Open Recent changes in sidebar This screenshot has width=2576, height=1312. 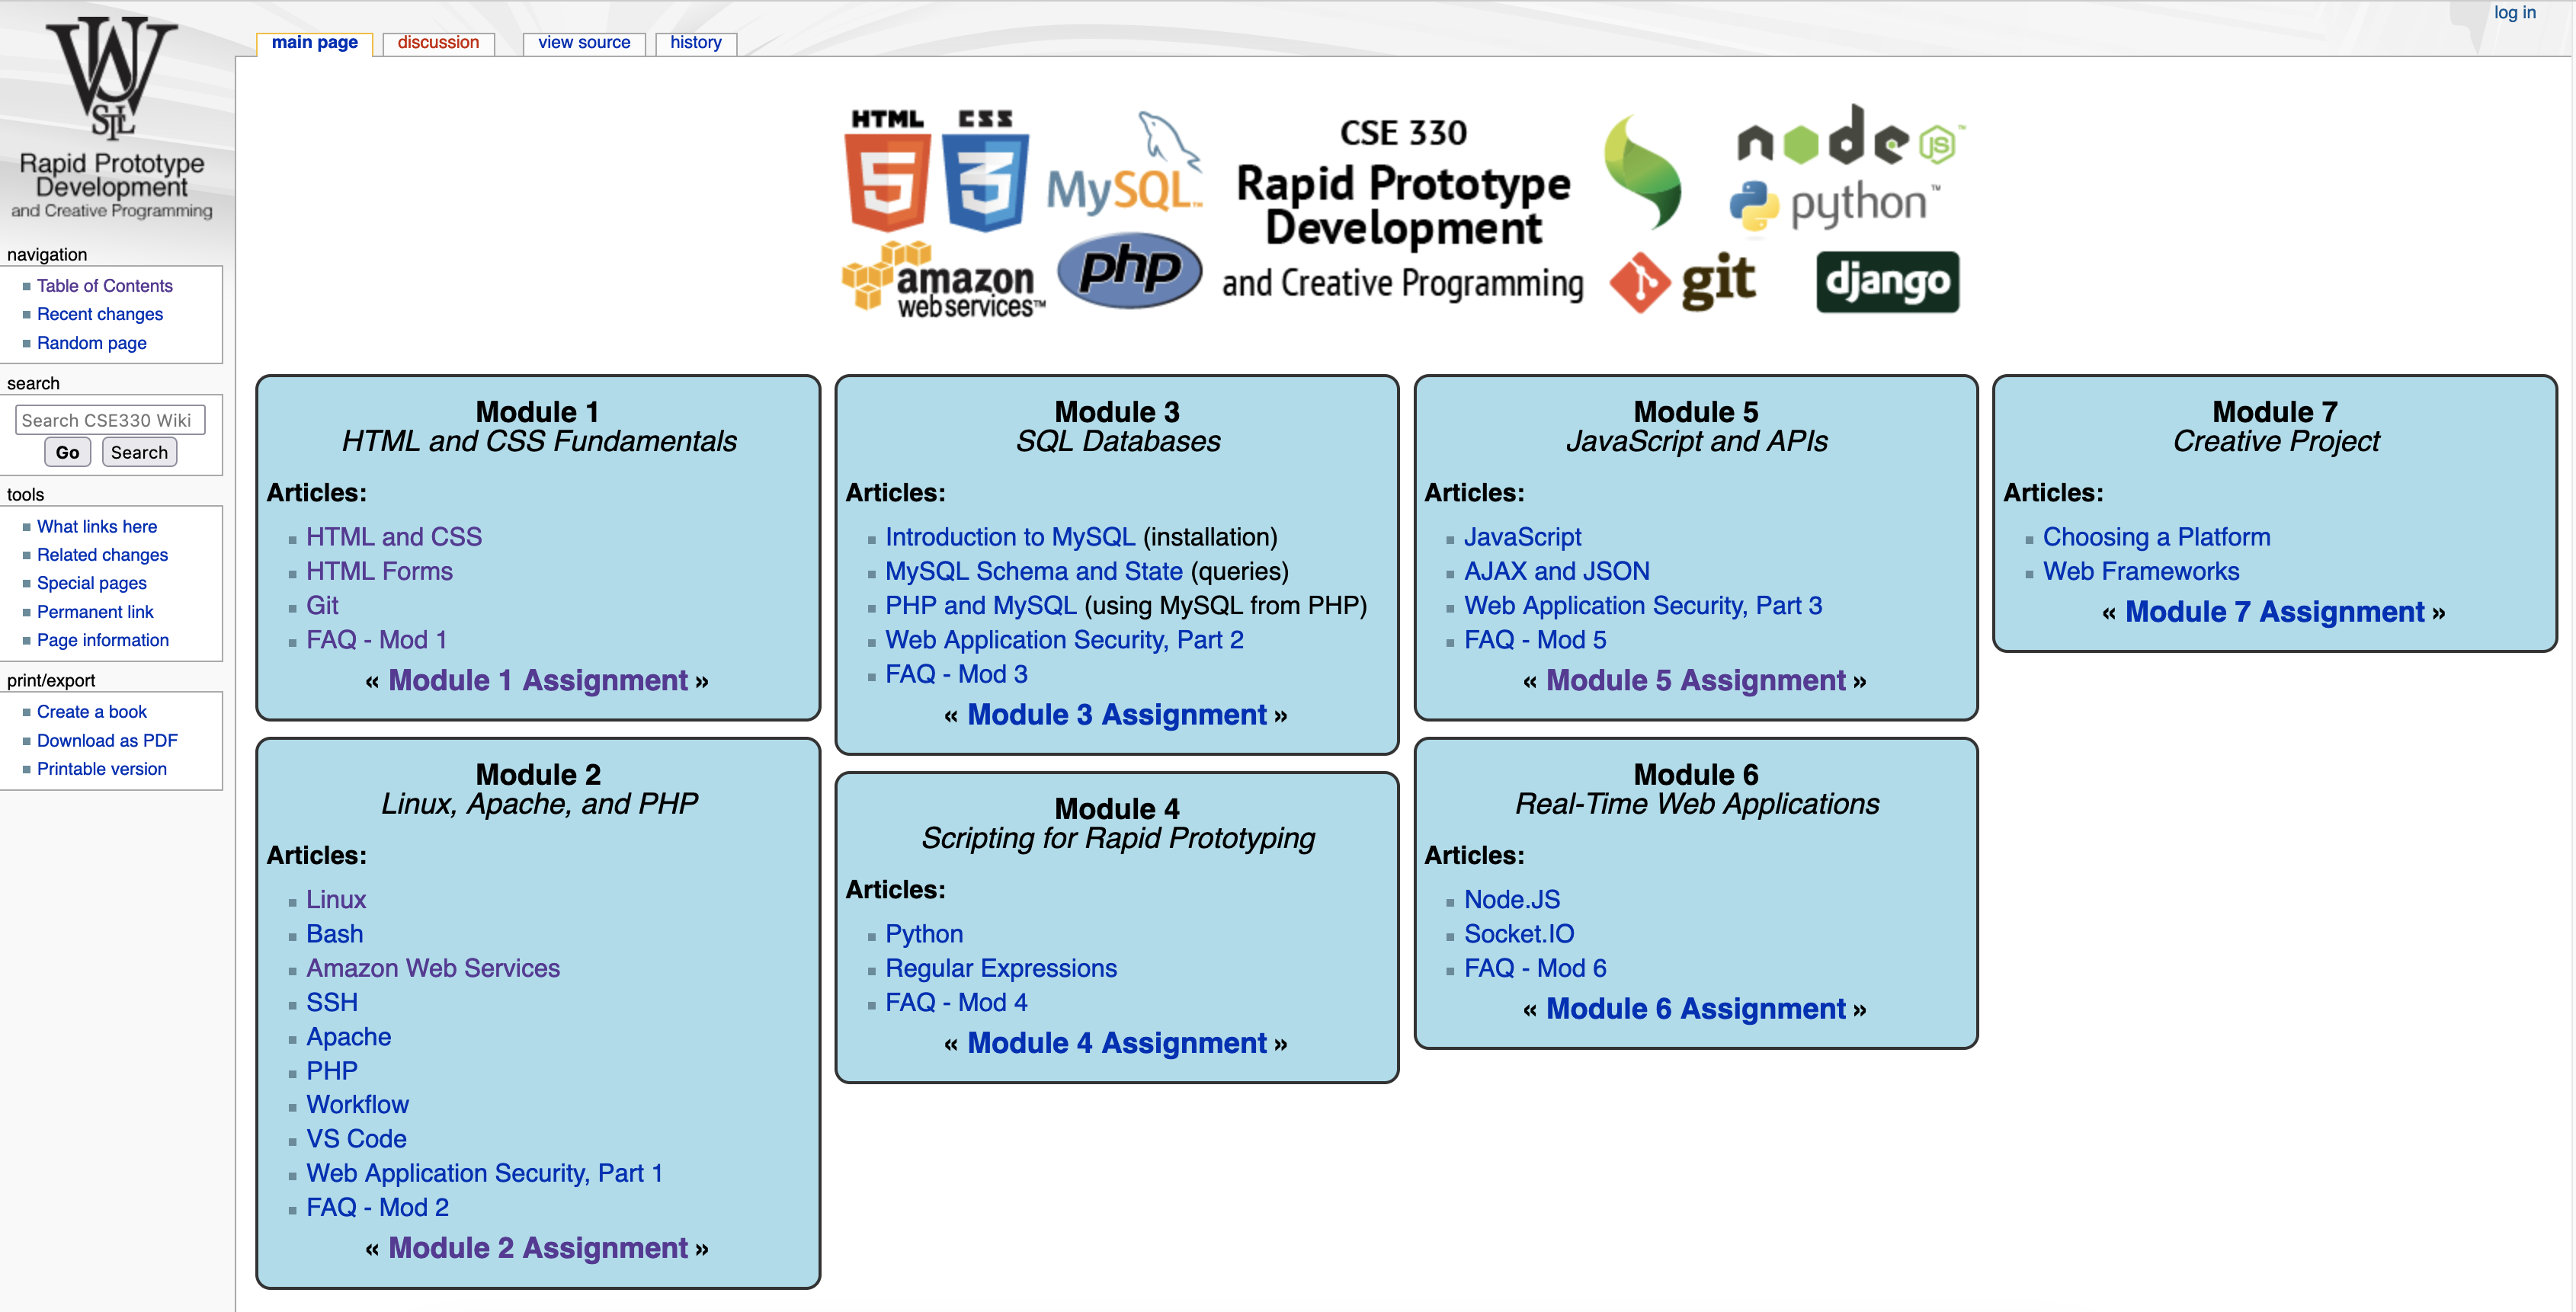[x=100, y=314]
